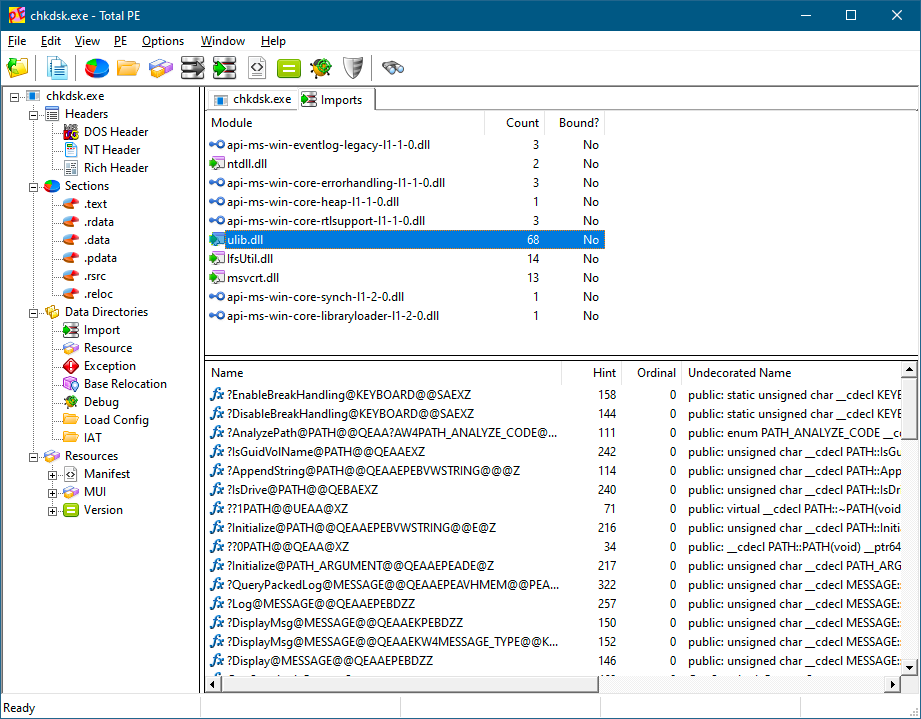Click the gray shield toolbar icon
The height and width of the screenshot is (719, 921).
click(x=352, y=68)
